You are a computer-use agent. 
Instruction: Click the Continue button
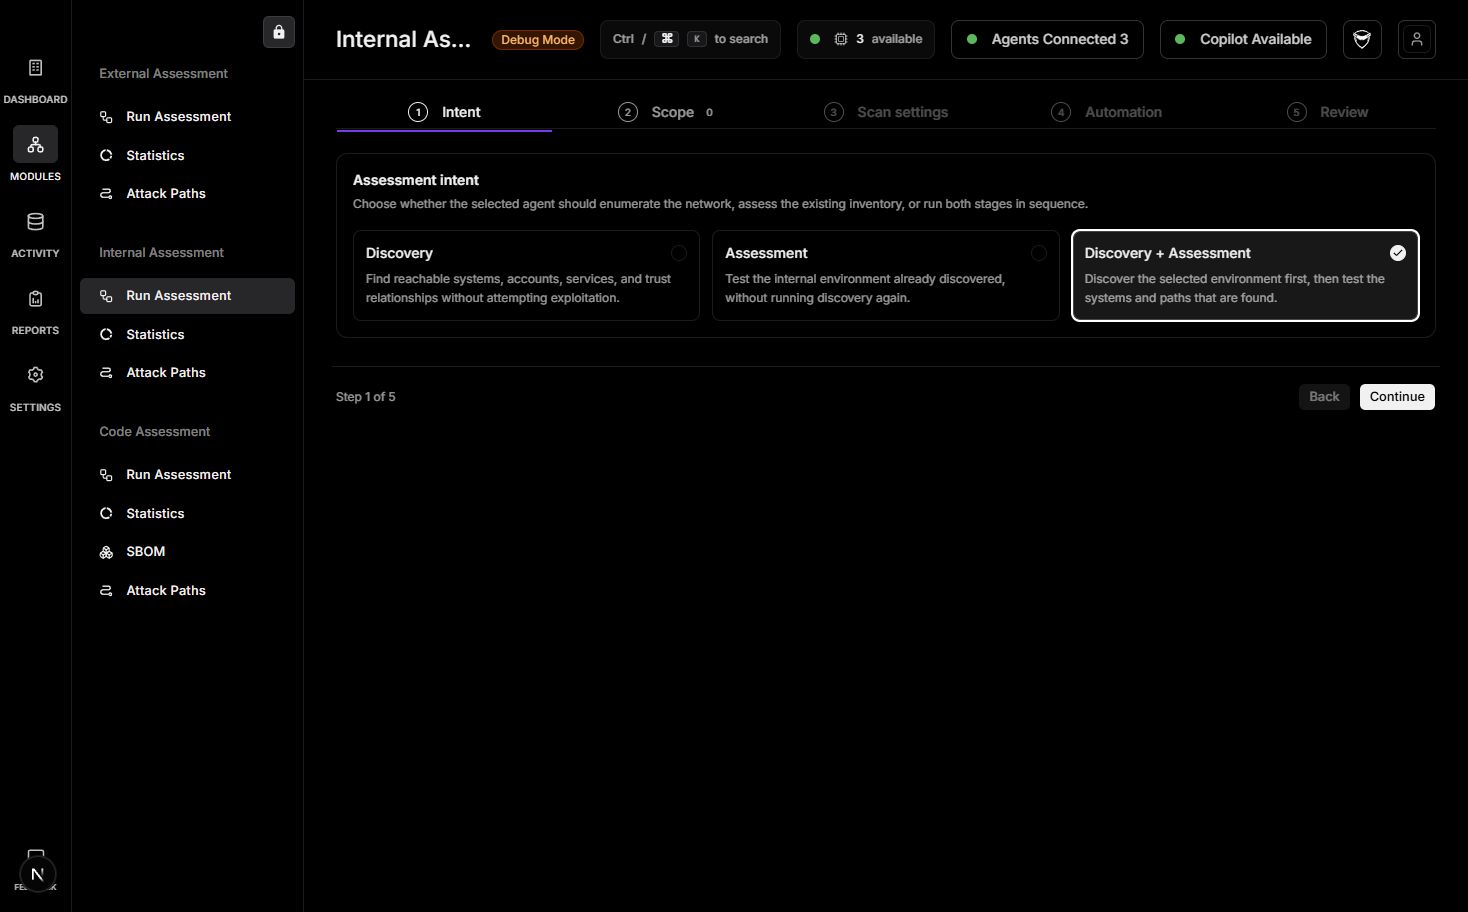point(1397,397)
